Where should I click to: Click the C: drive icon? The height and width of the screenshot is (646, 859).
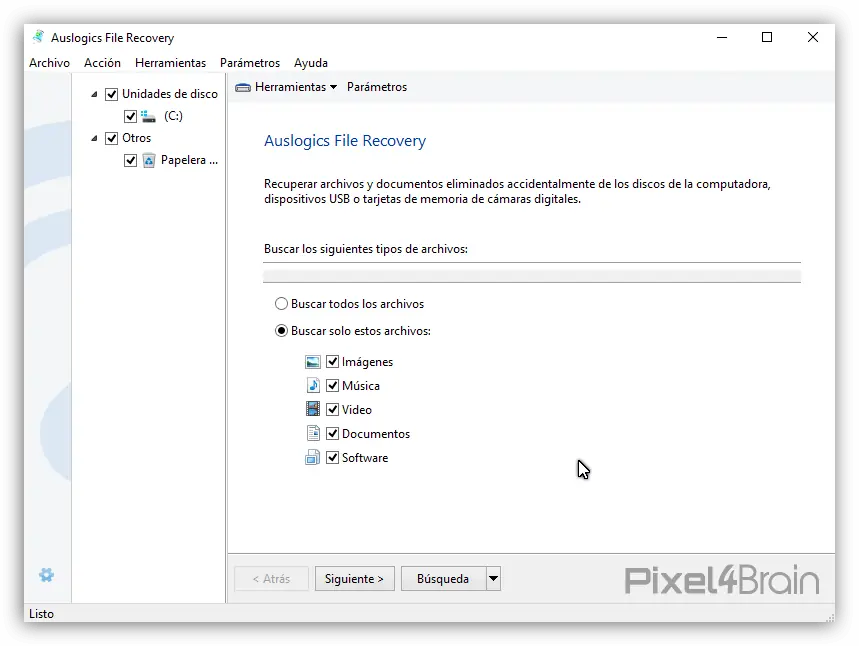pyautogui.click(x=148, y=116)
